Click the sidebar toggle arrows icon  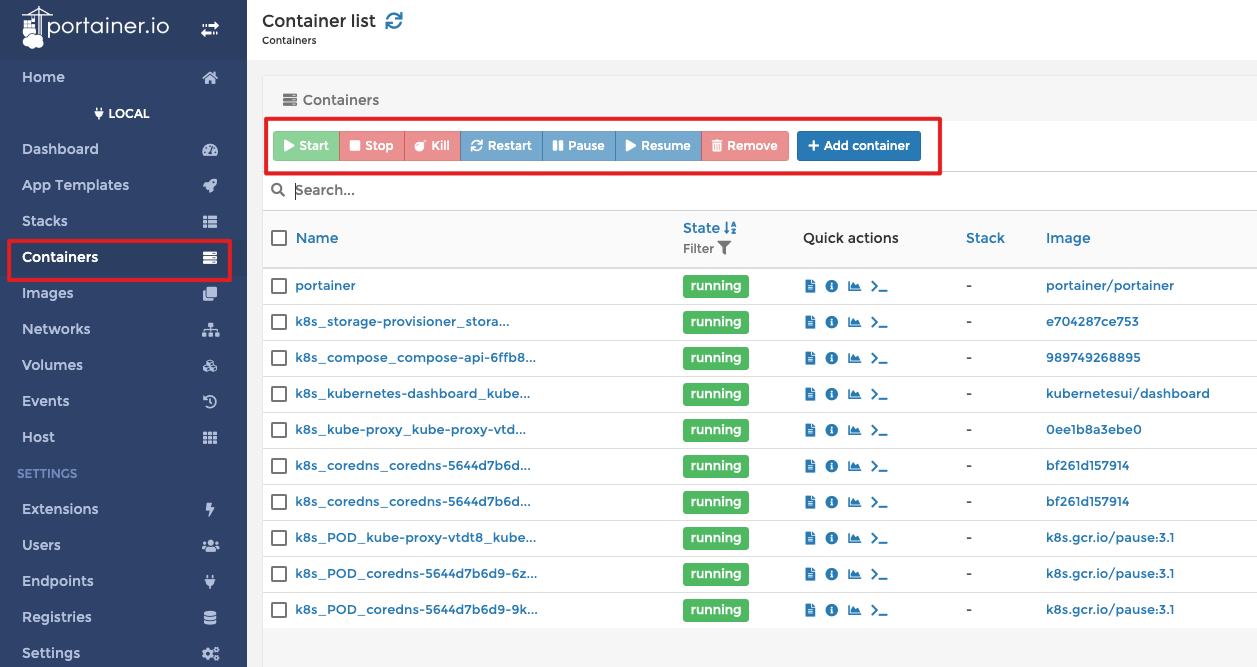pos(209,29)
